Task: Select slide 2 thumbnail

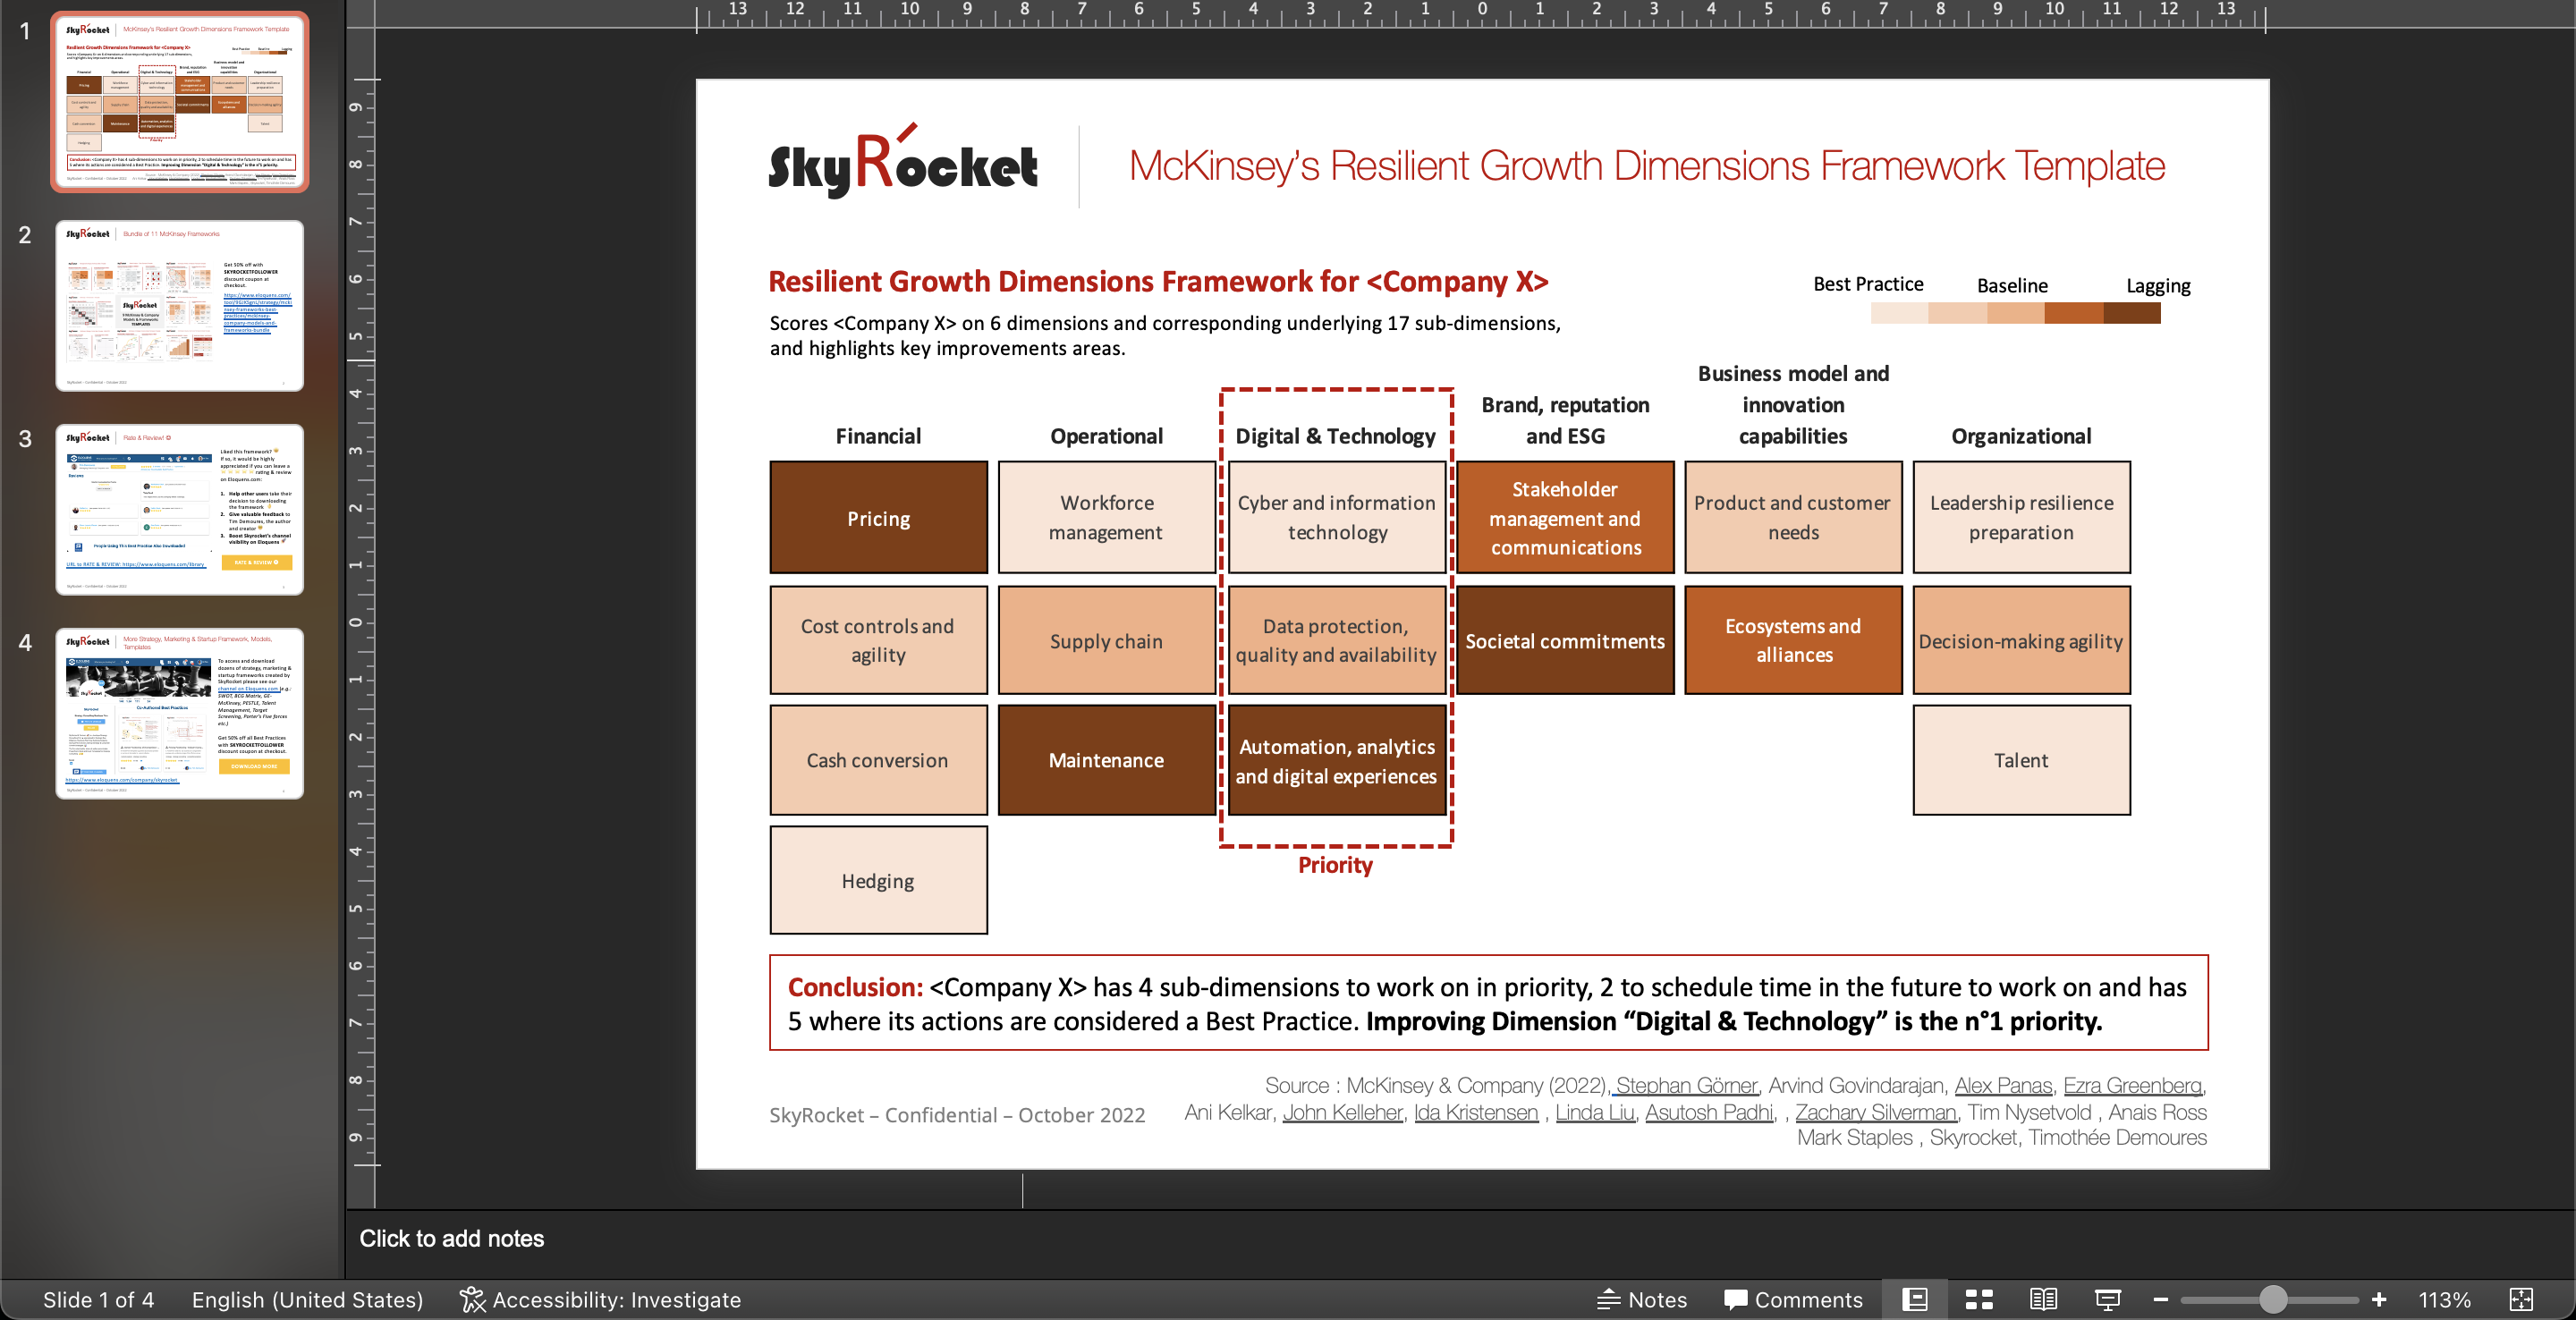Action: coord(180,306)
